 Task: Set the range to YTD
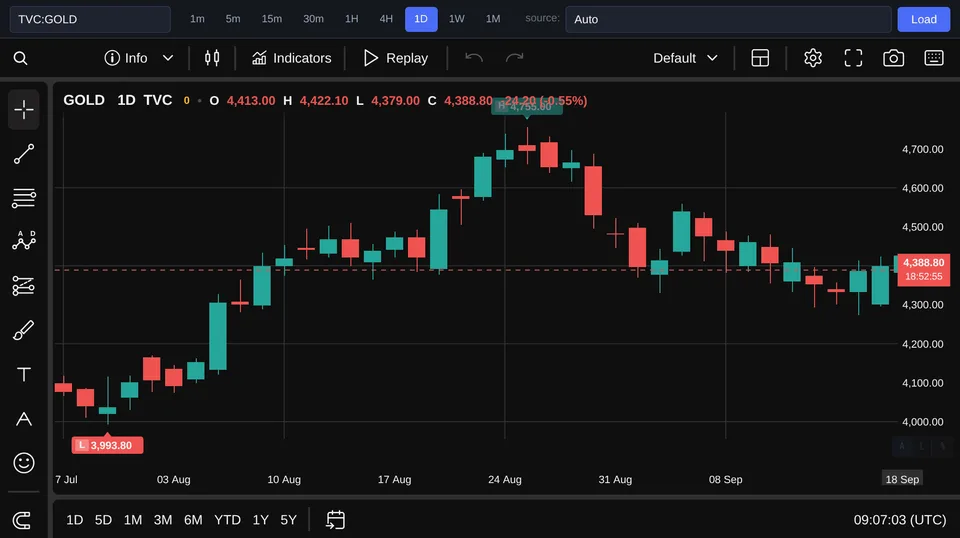(x=227, y=520)
